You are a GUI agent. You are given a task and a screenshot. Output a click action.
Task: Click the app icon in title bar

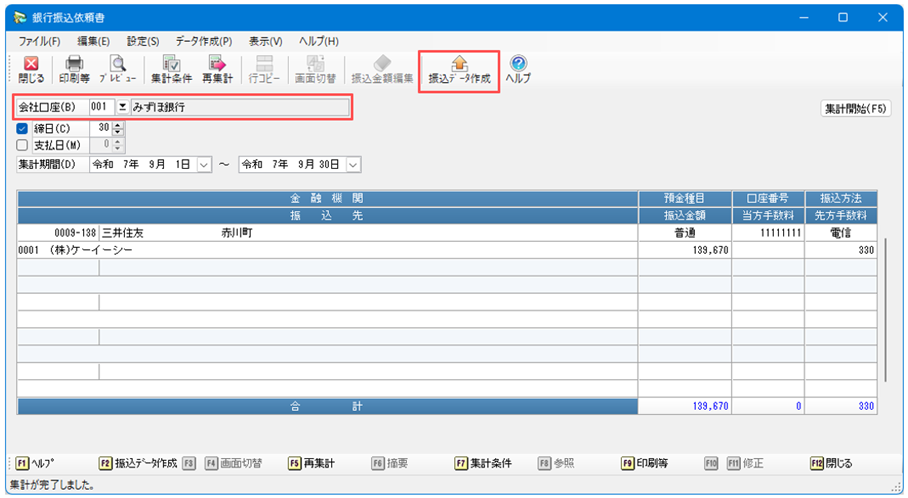tap(17, 17)
